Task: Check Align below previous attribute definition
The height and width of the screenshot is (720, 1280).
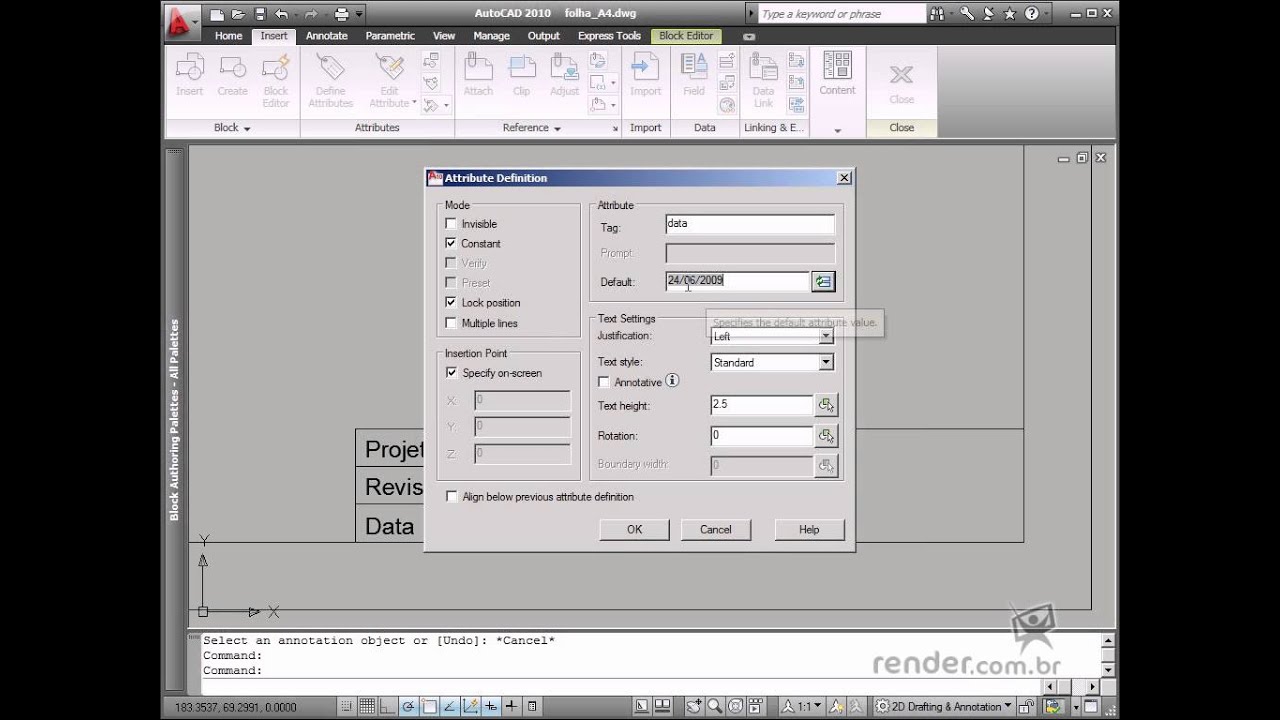Action: tap(452, 496)
